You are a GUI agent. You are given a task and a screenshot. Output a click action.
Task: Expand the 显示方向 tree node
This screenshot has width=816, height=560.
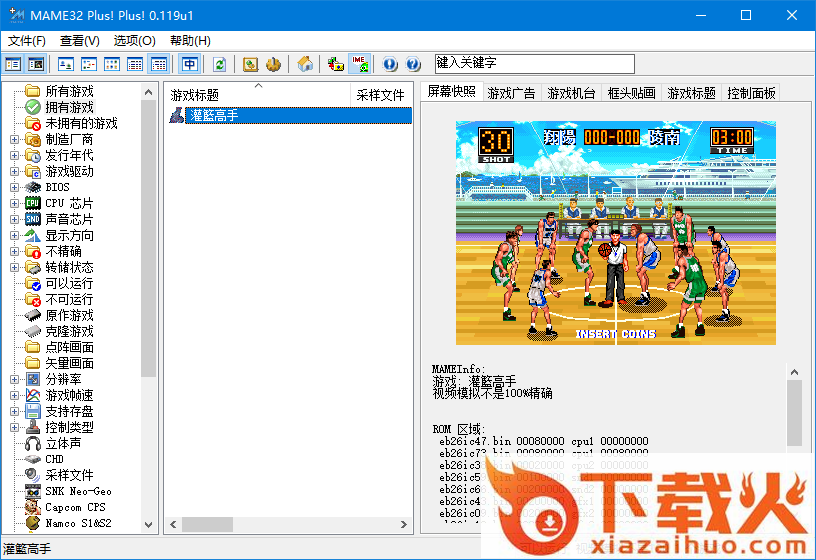[x=15, y=236]
